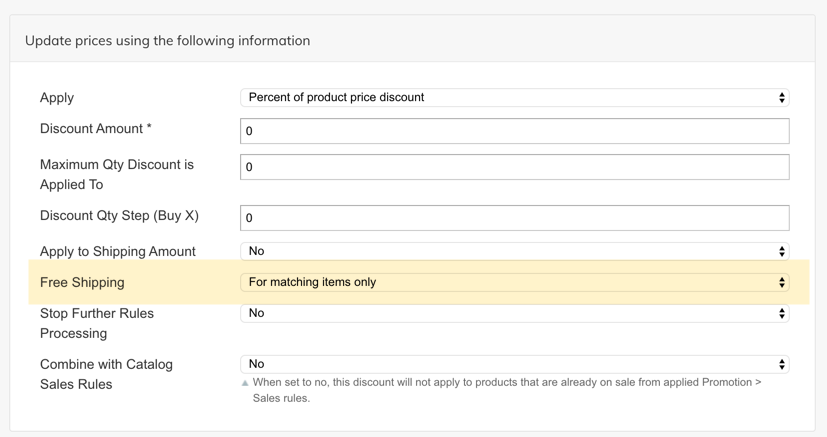Click the "Update prices using the following information" heading
The width and height of the screenshot is (827, 437).
[x=167, y=41]
